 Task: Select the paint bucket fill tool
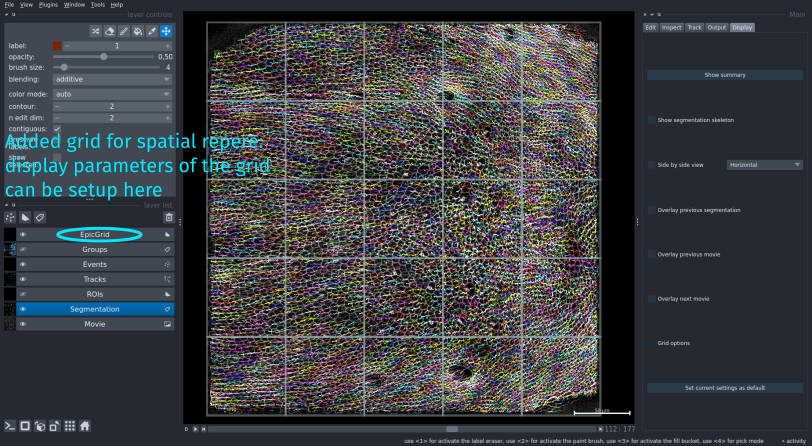137,31
